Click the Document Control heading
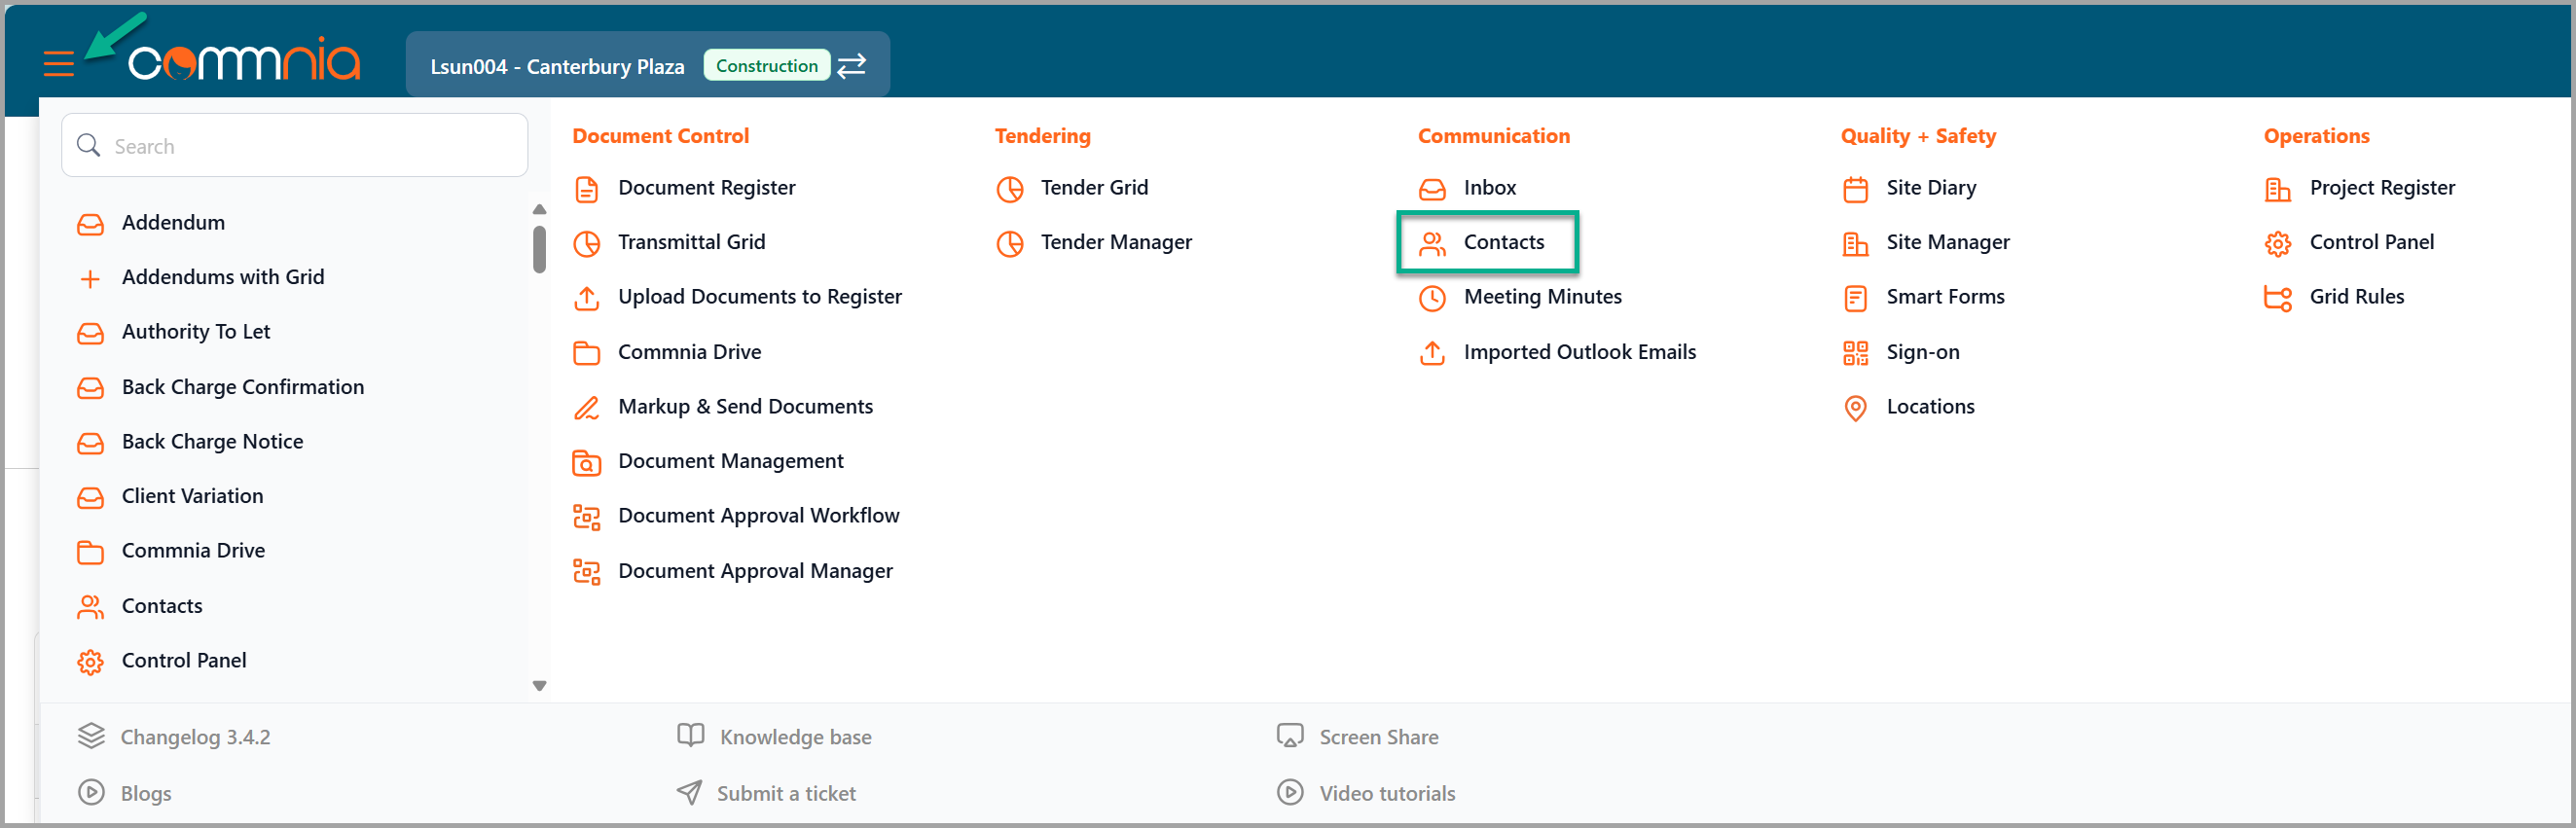Viewport: 2576px width, 828px height. pos(660,136)
